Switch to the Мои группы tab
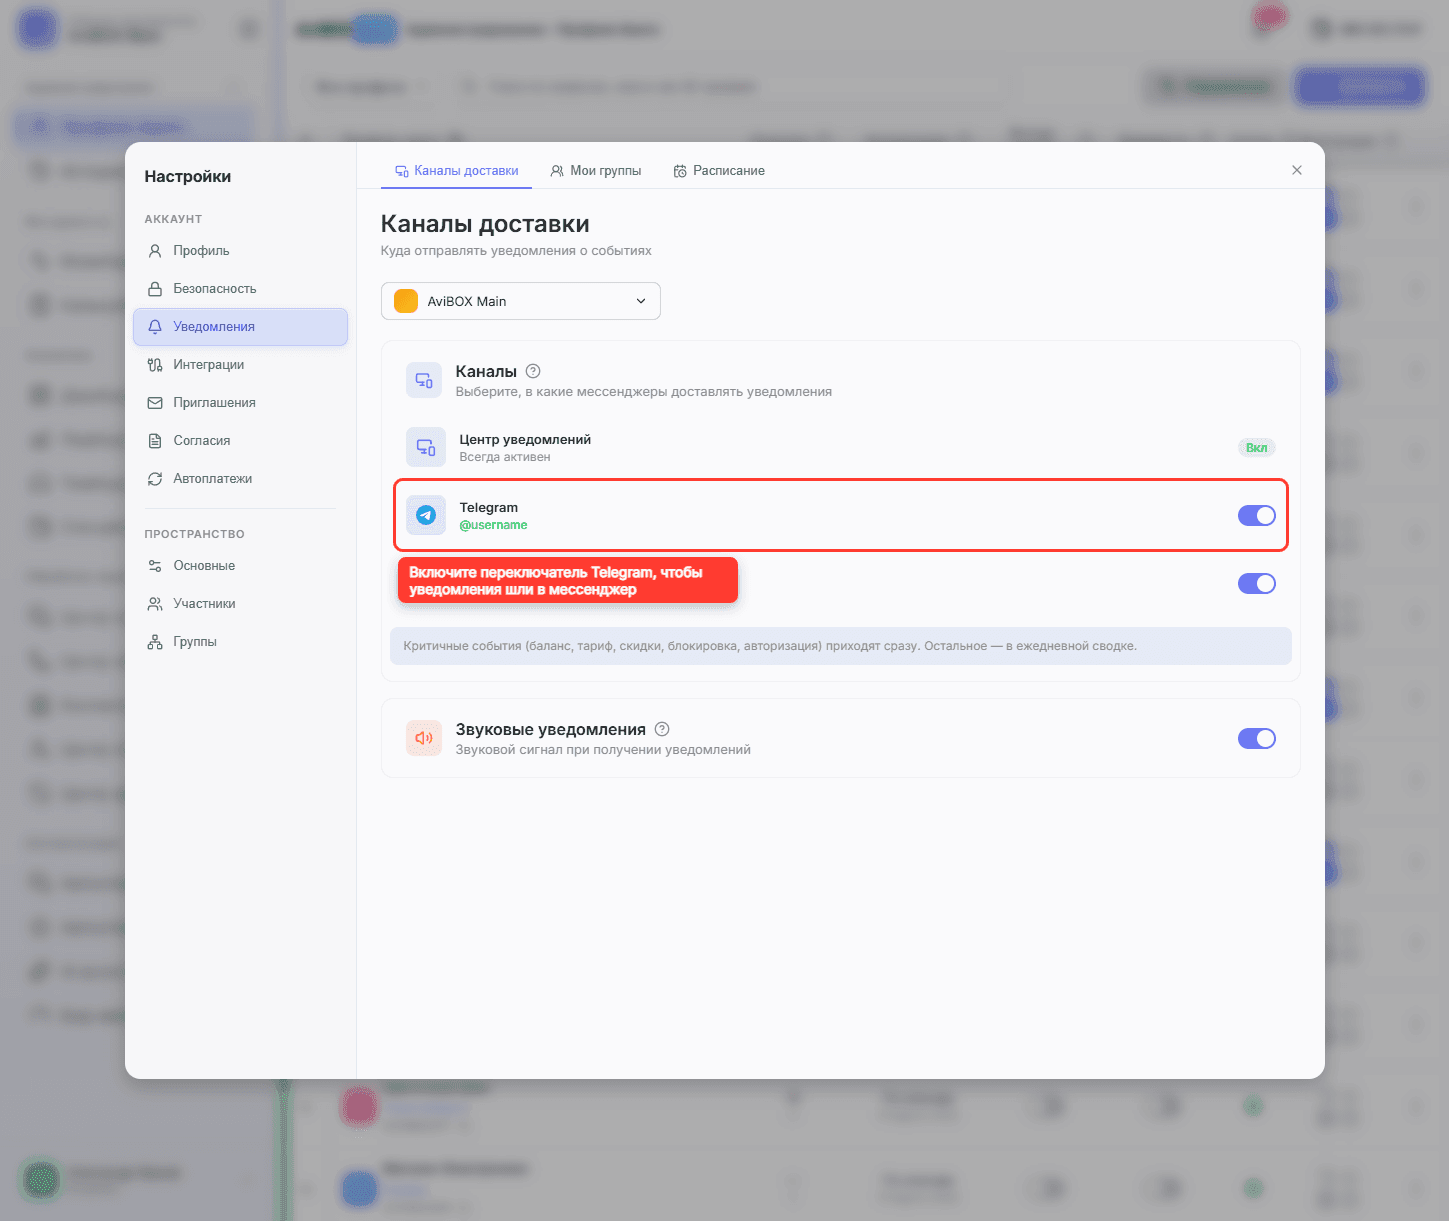 596,171
